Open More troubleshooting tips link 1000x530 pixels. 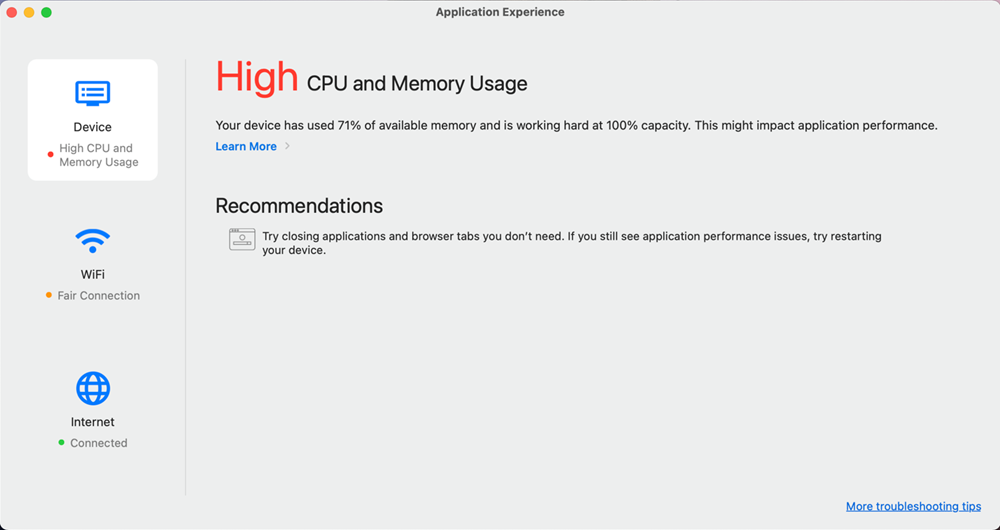913,507
